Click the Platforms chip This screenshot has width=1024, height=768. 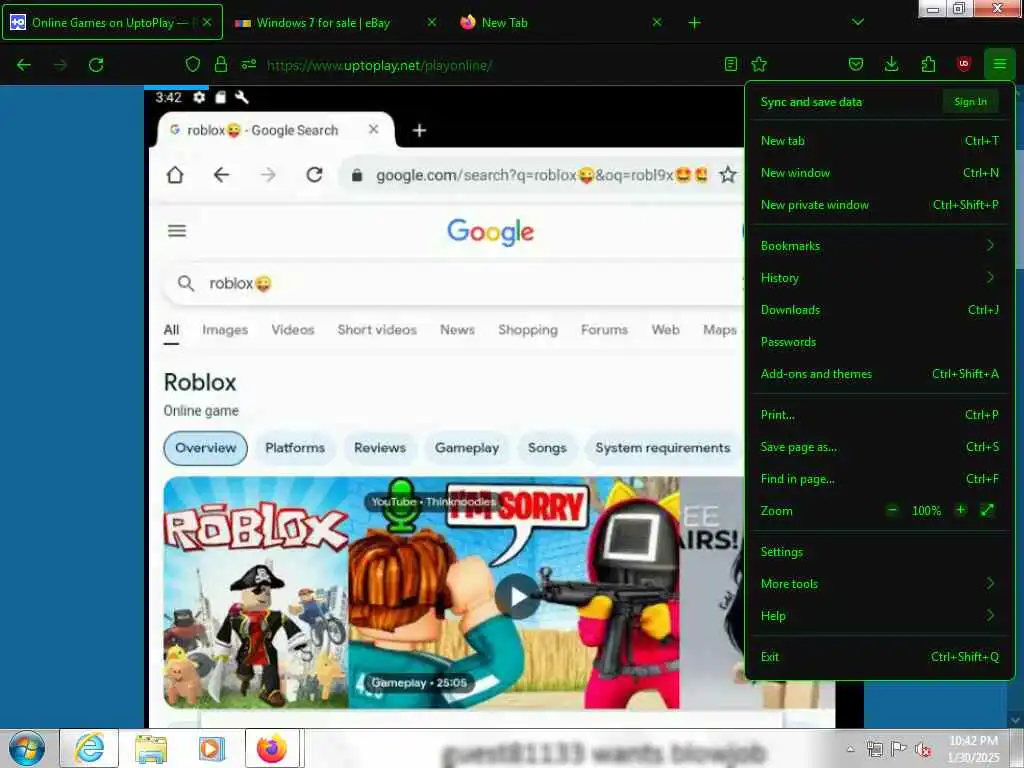295,448
